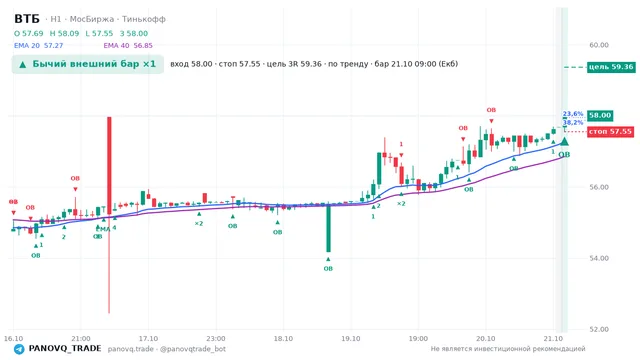The image size is (640, 360).
Task: Click the Telegram logo icon next to PANOVQ_TRADE
Action: pos(19,349)
